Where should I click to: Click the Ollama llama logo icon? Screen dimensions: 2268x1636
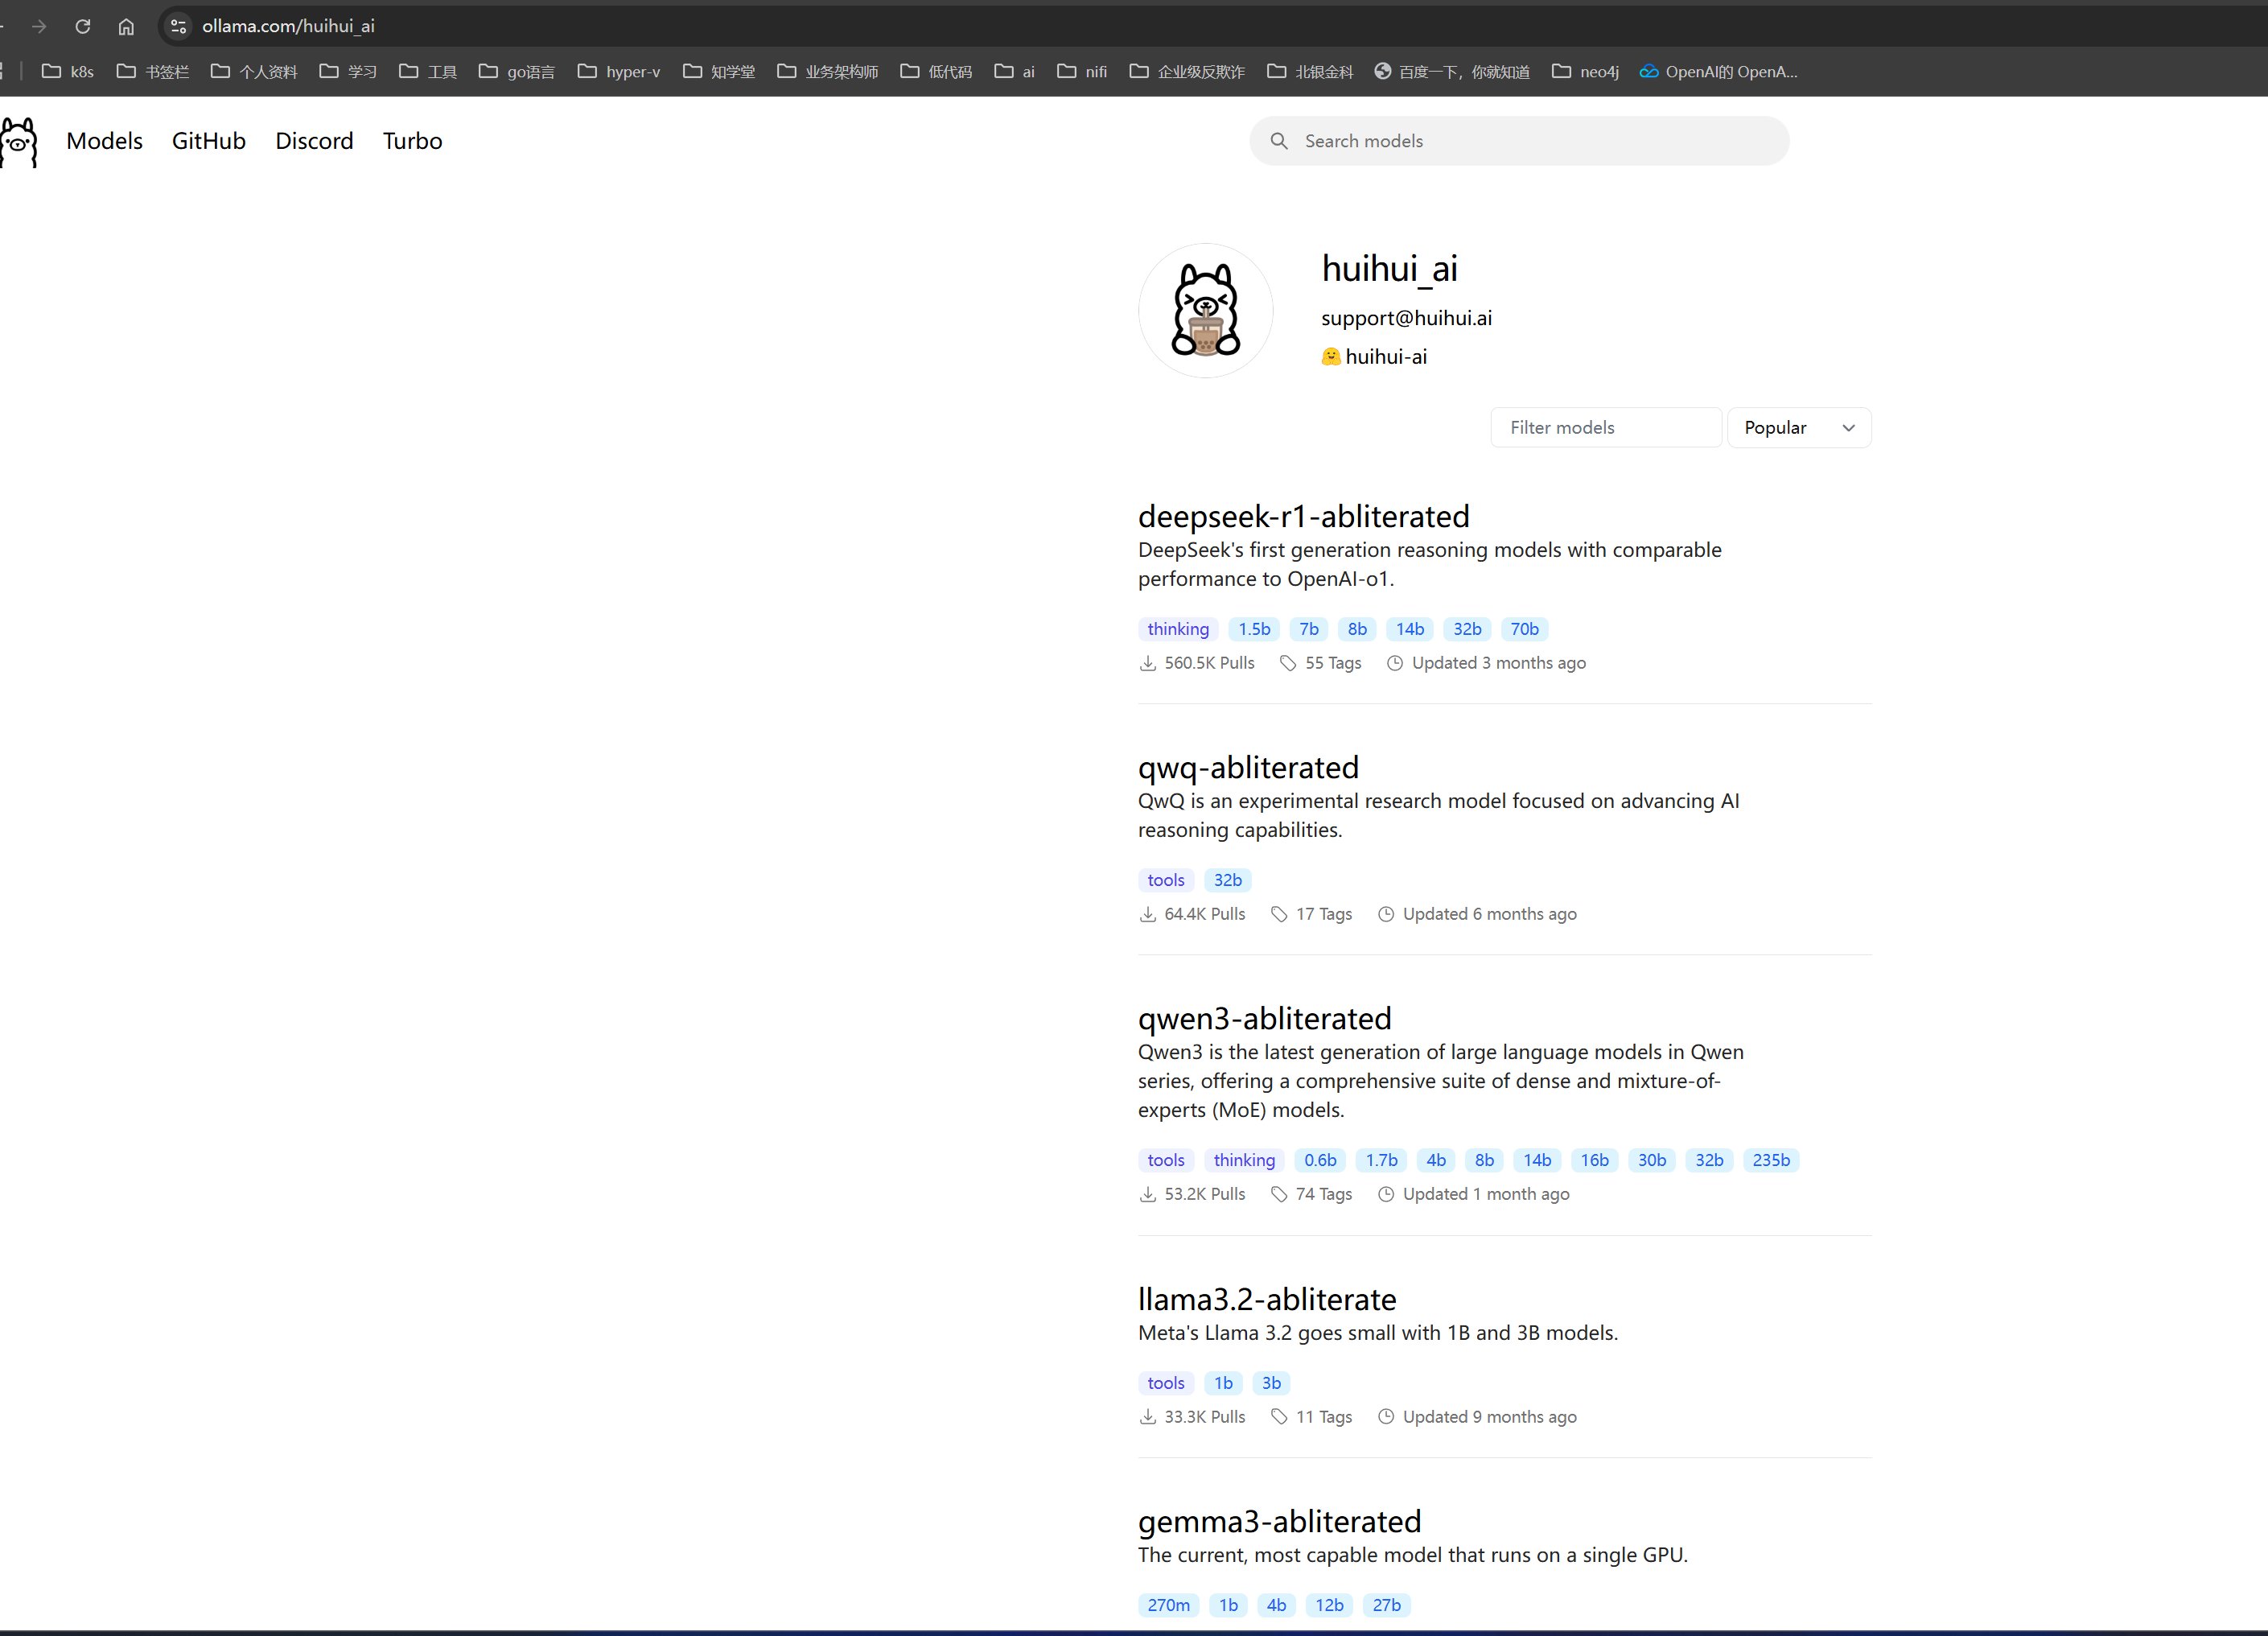tap(19, 141)
